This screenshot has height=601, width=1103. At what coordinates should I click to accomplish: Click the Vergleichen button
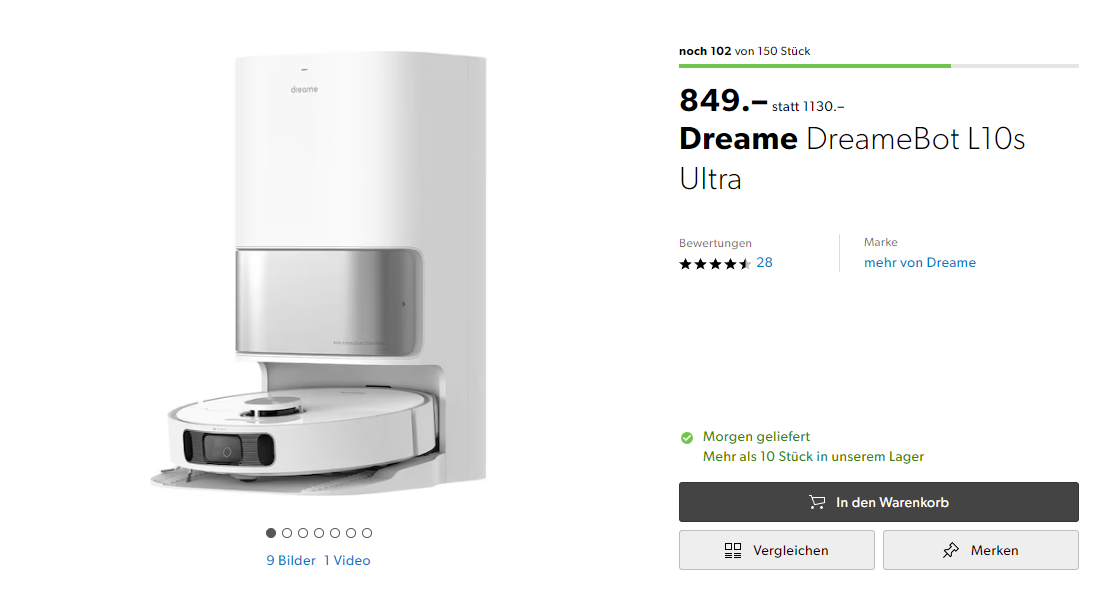777,550
